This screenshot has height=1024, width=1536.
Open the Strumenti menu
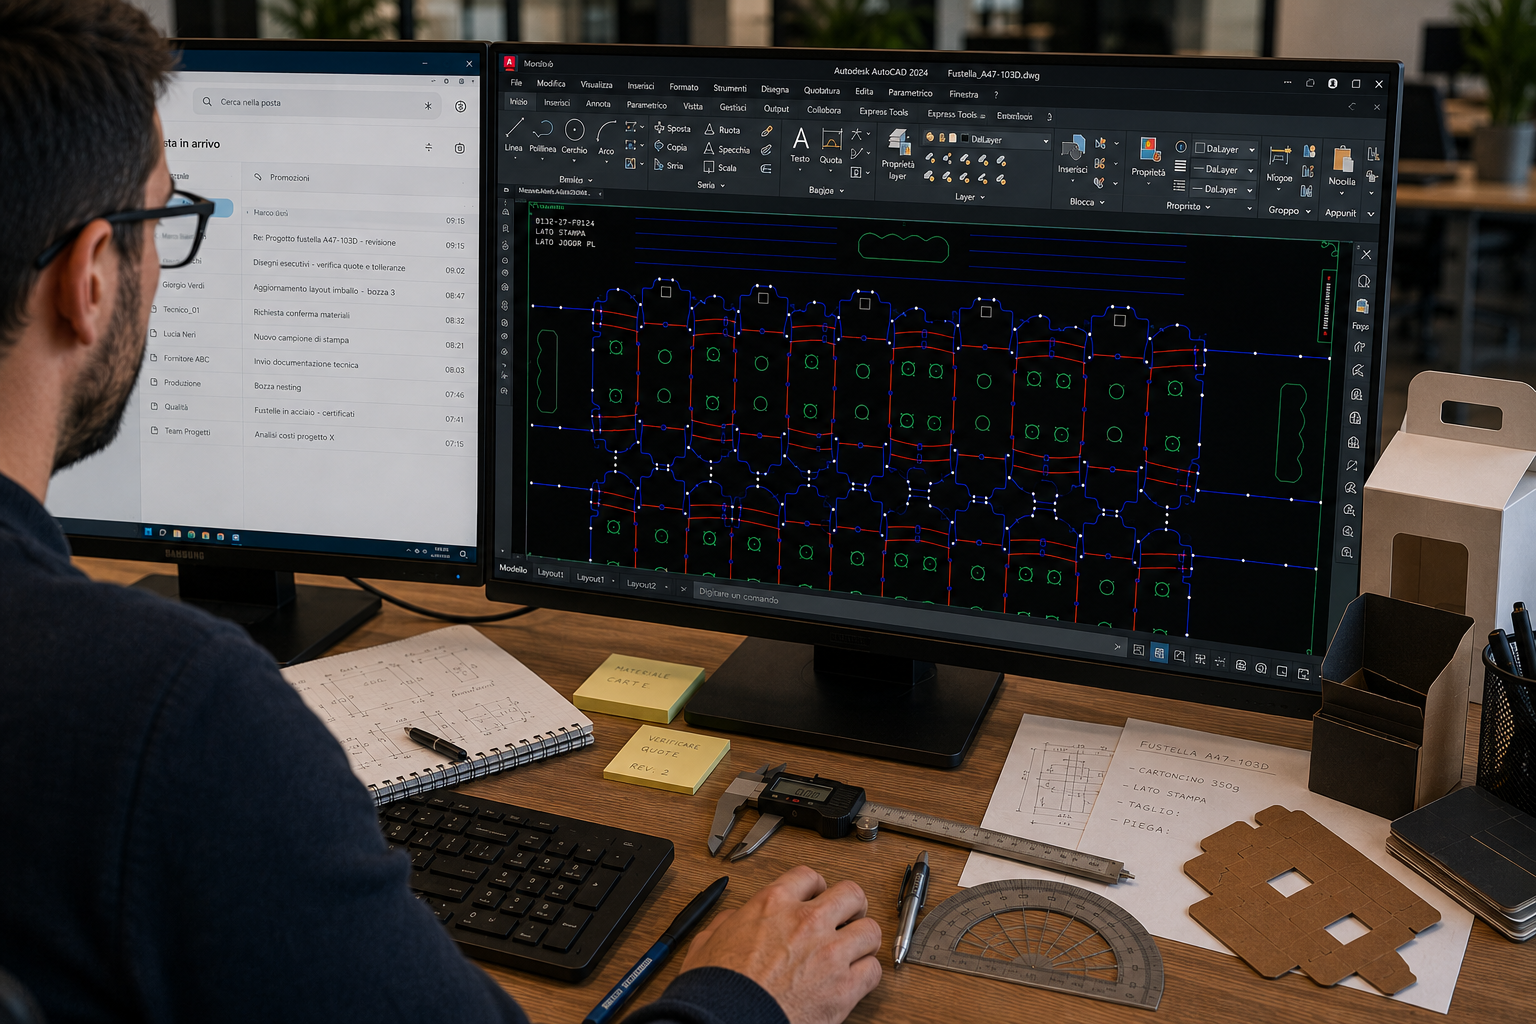pyautogui.click(x=729, y=88)
